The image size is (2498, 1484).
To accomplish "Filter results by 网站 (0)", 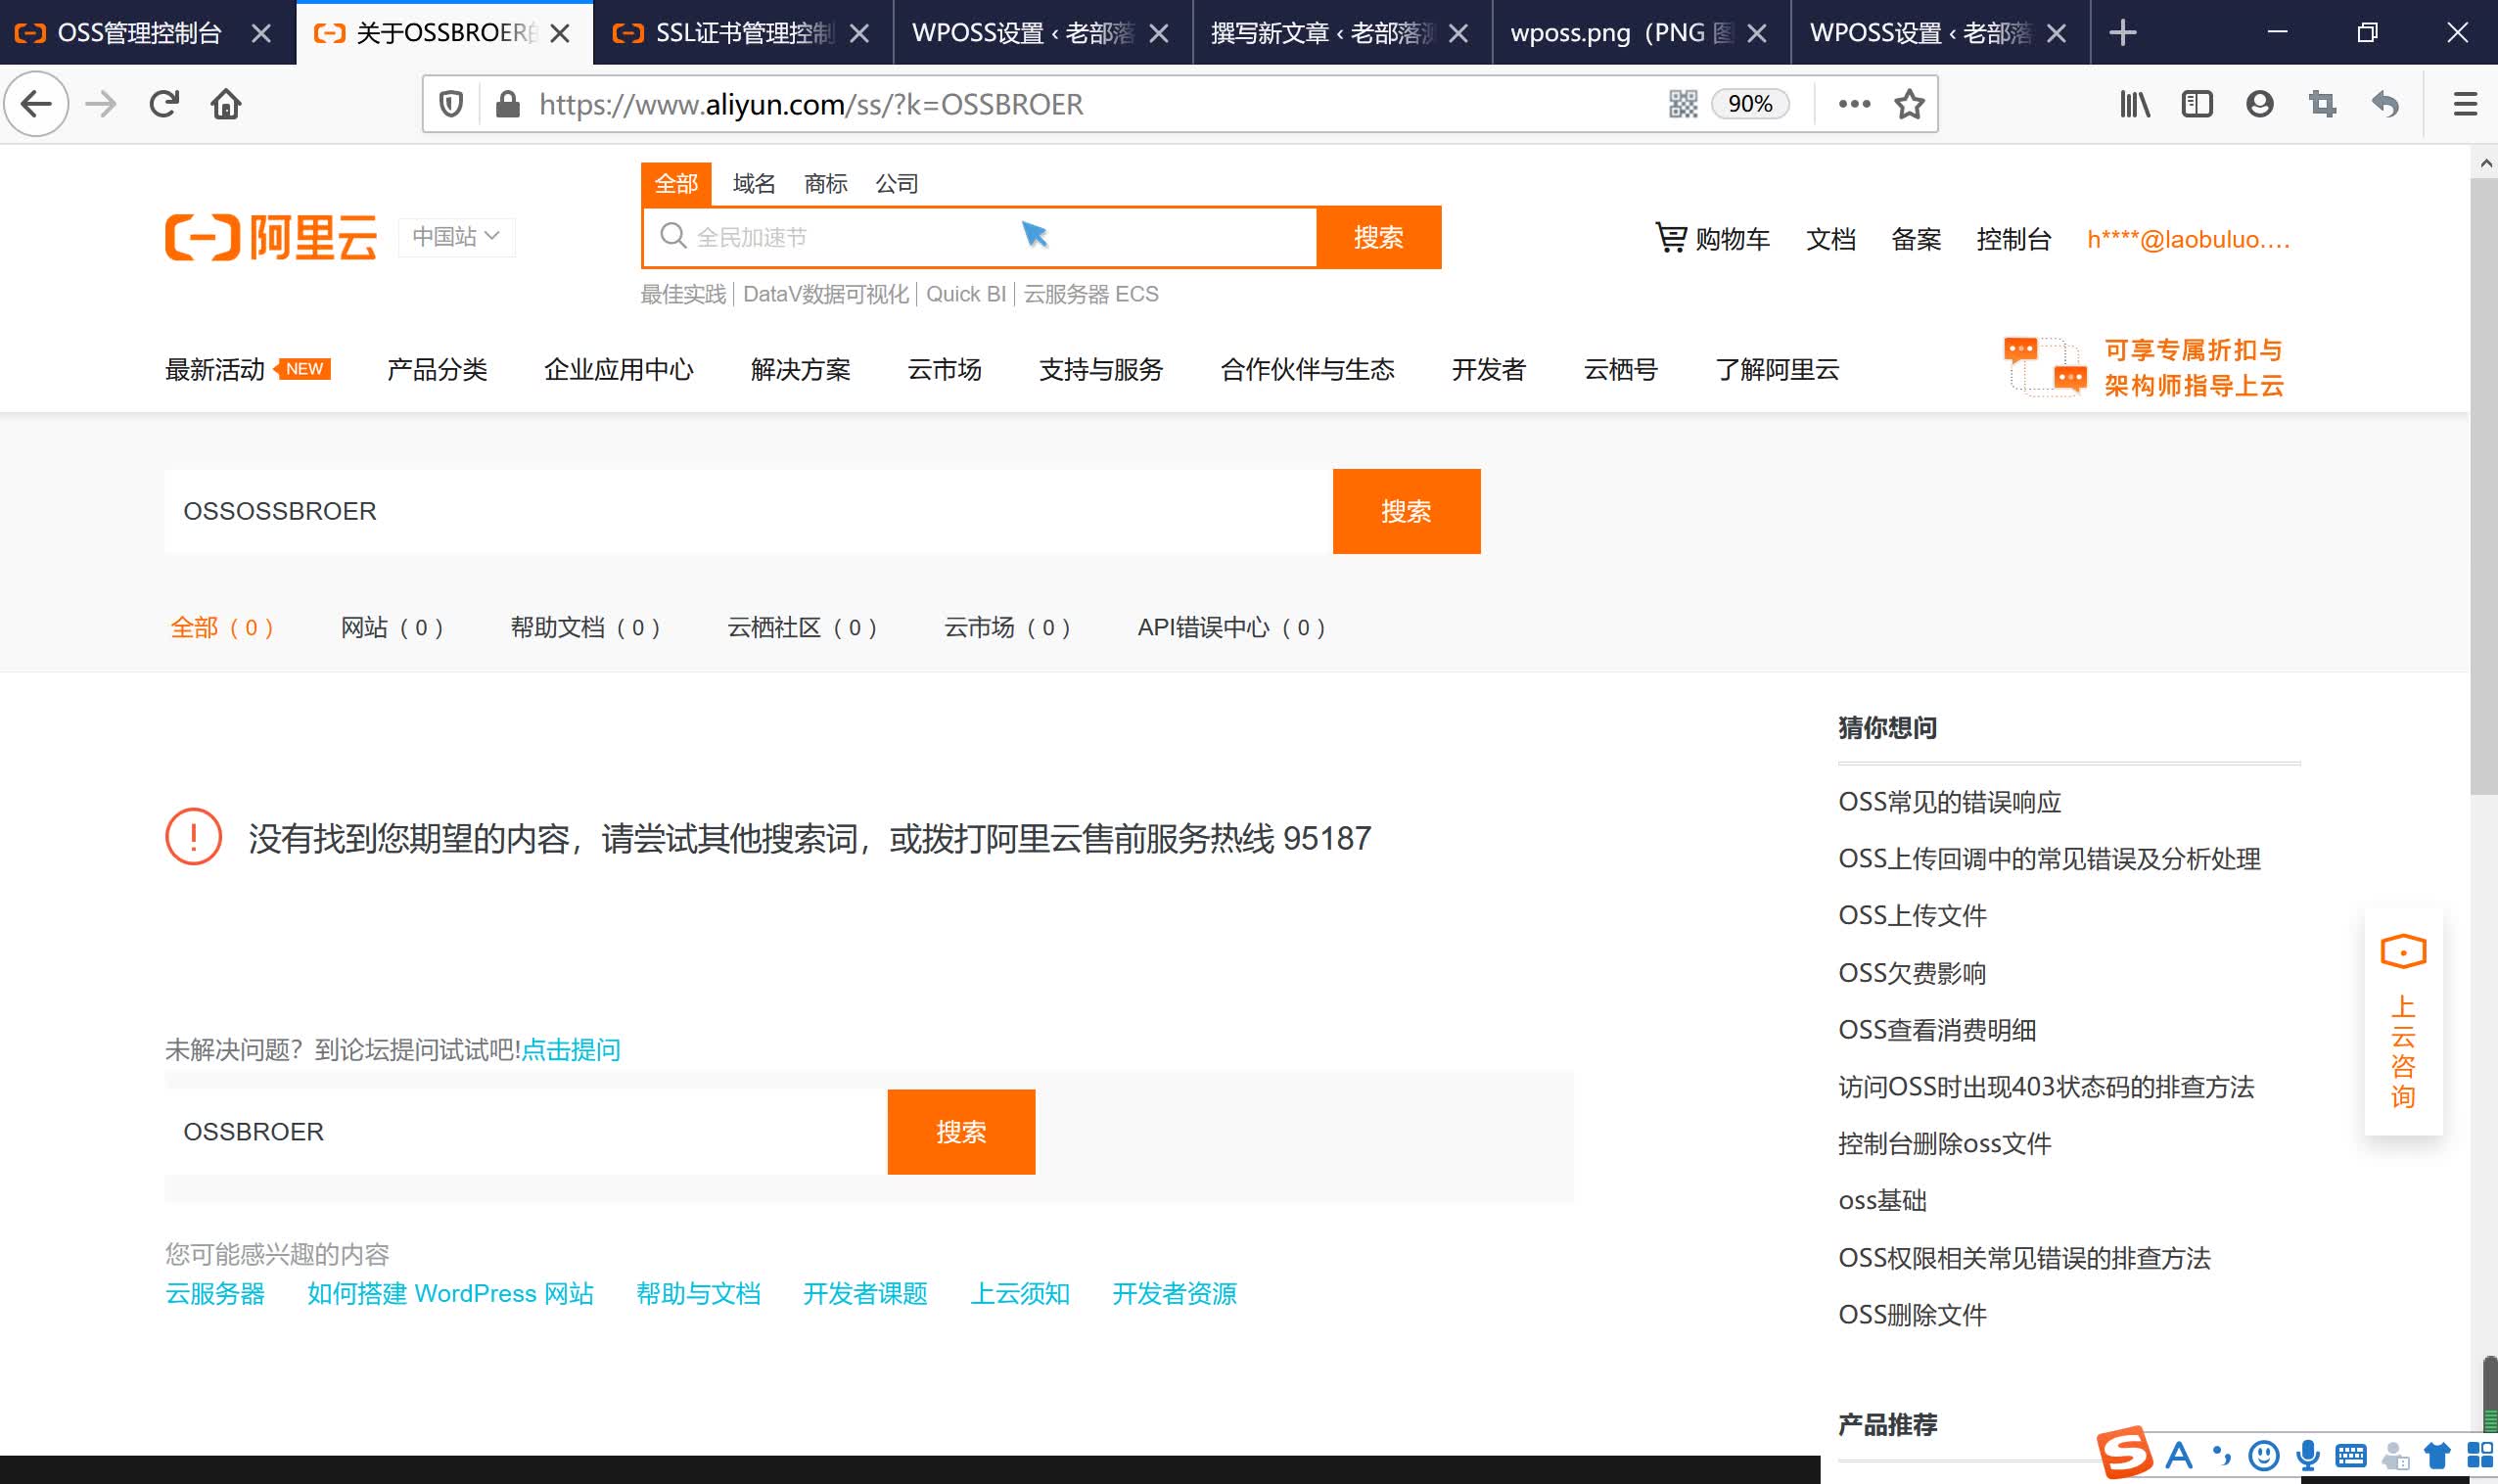I will (x=391, y=627).
